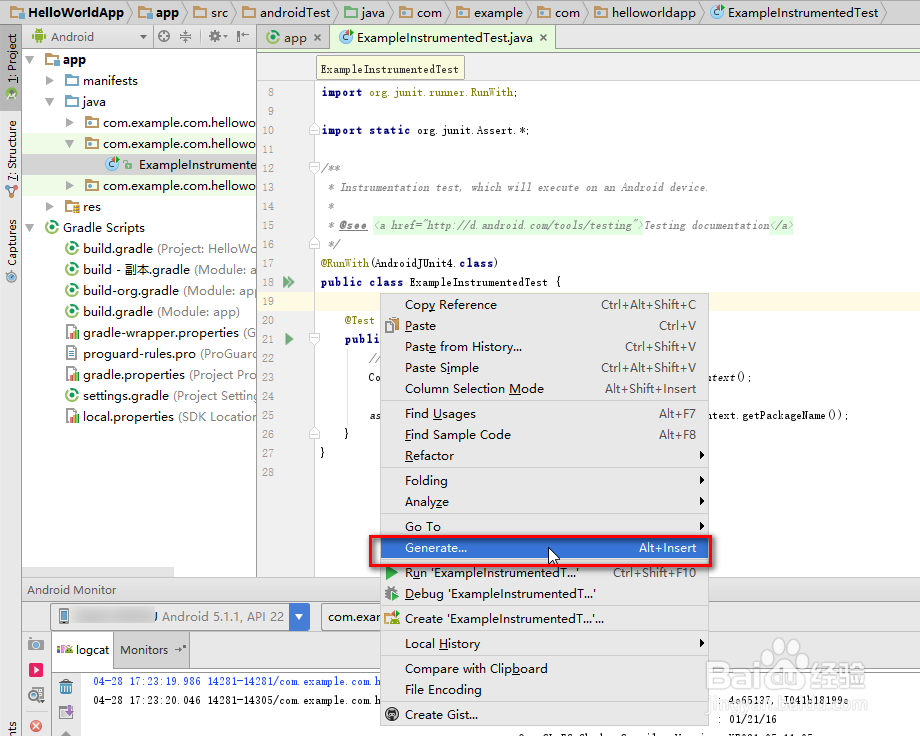Screen dimensions: 920x736
Task: Select gradle-wrapper.properties file
Action: coord(160,333)
